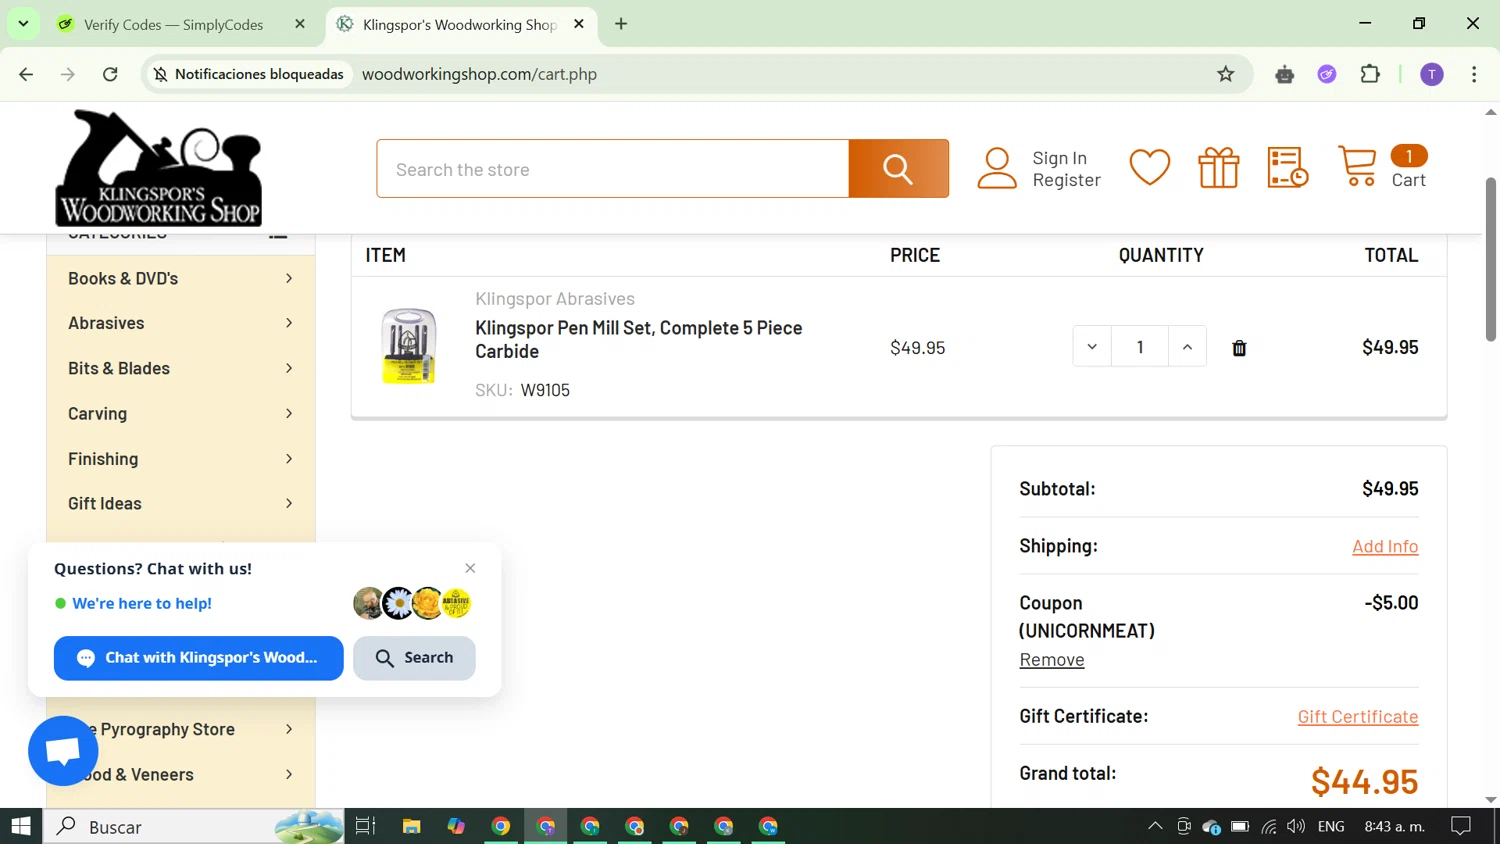This screenshot has width=1500, height=844.
Task: Click the chat popup Search button
Action: [x=414, y=658]
